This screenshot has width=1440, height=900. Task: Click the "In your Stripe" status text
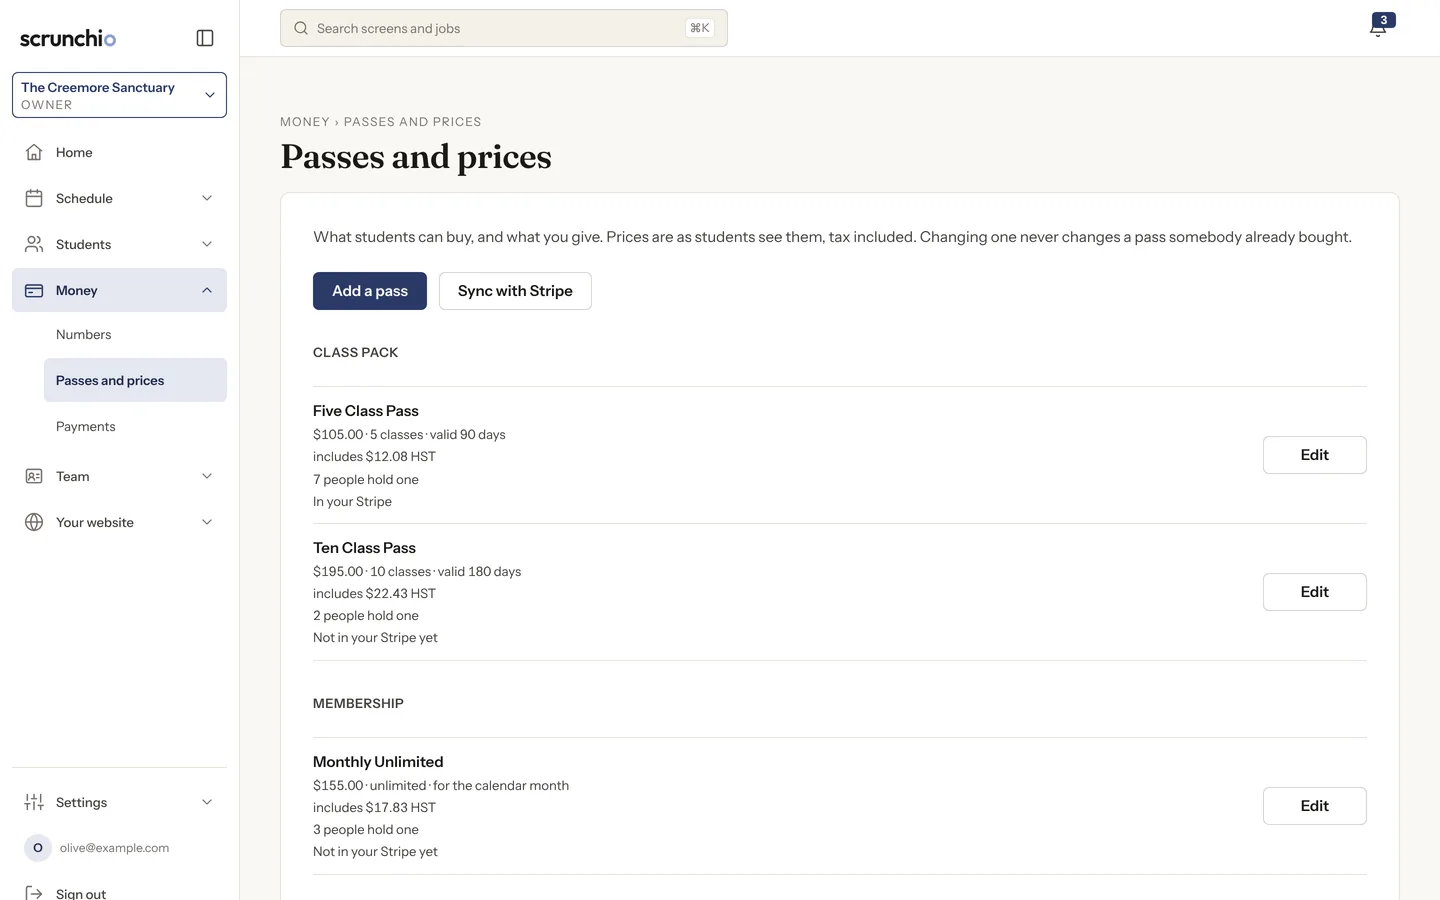pyautogui.click(x=352, y=502)
